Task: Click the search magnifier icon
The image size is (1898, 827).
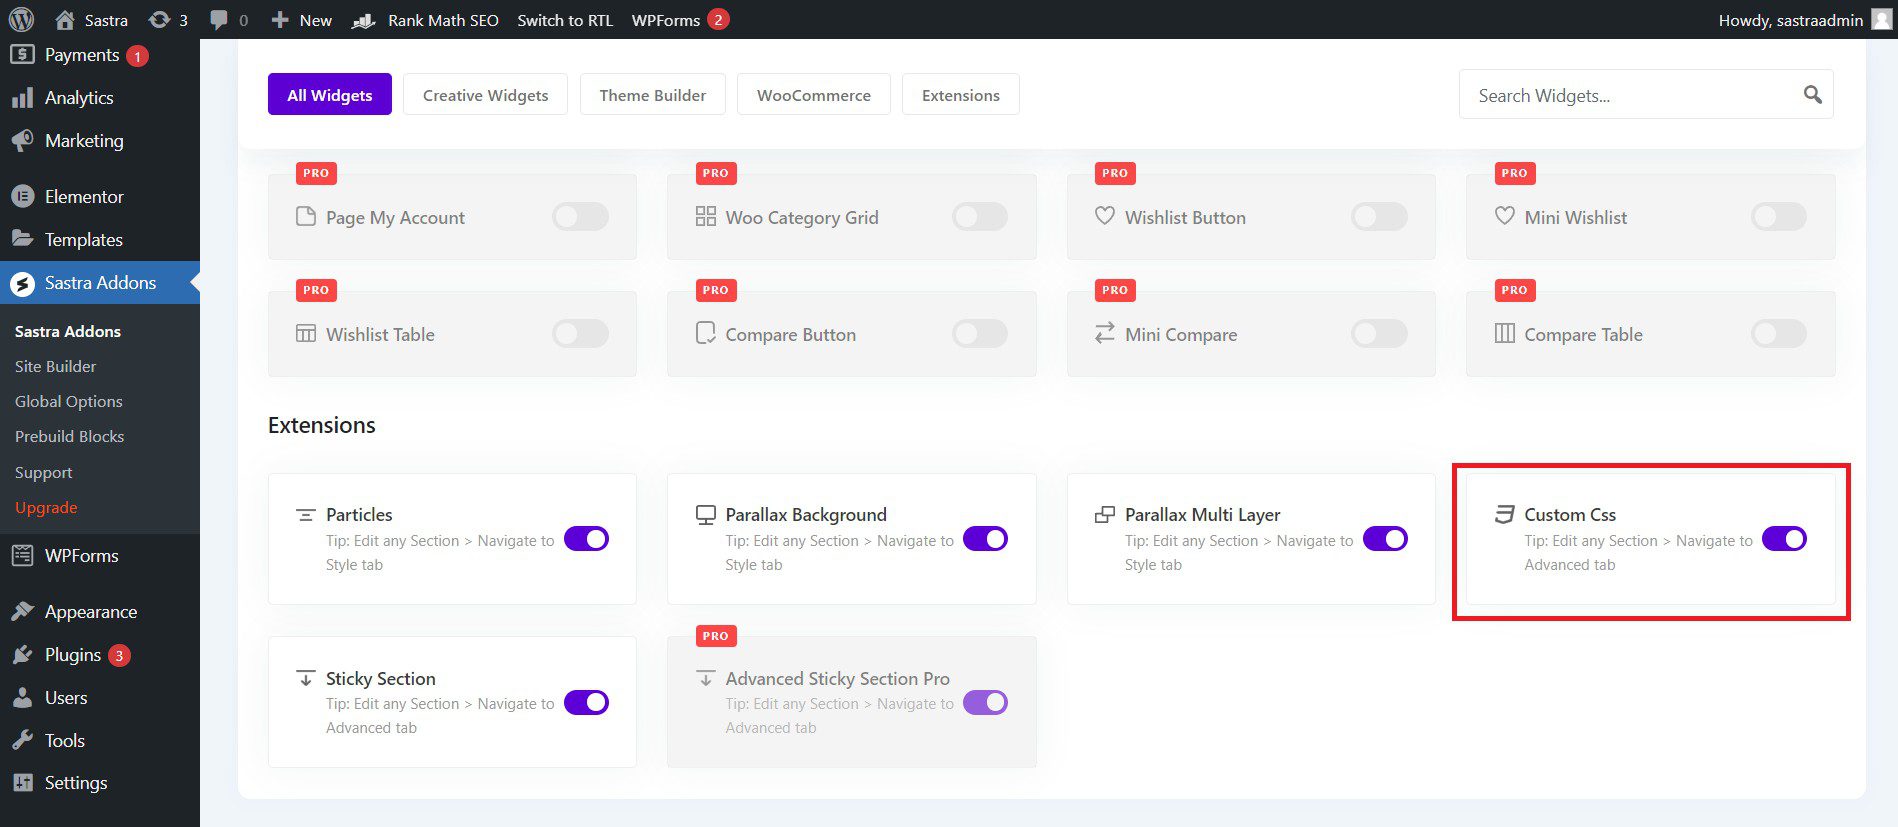Action: [1812, 95]
